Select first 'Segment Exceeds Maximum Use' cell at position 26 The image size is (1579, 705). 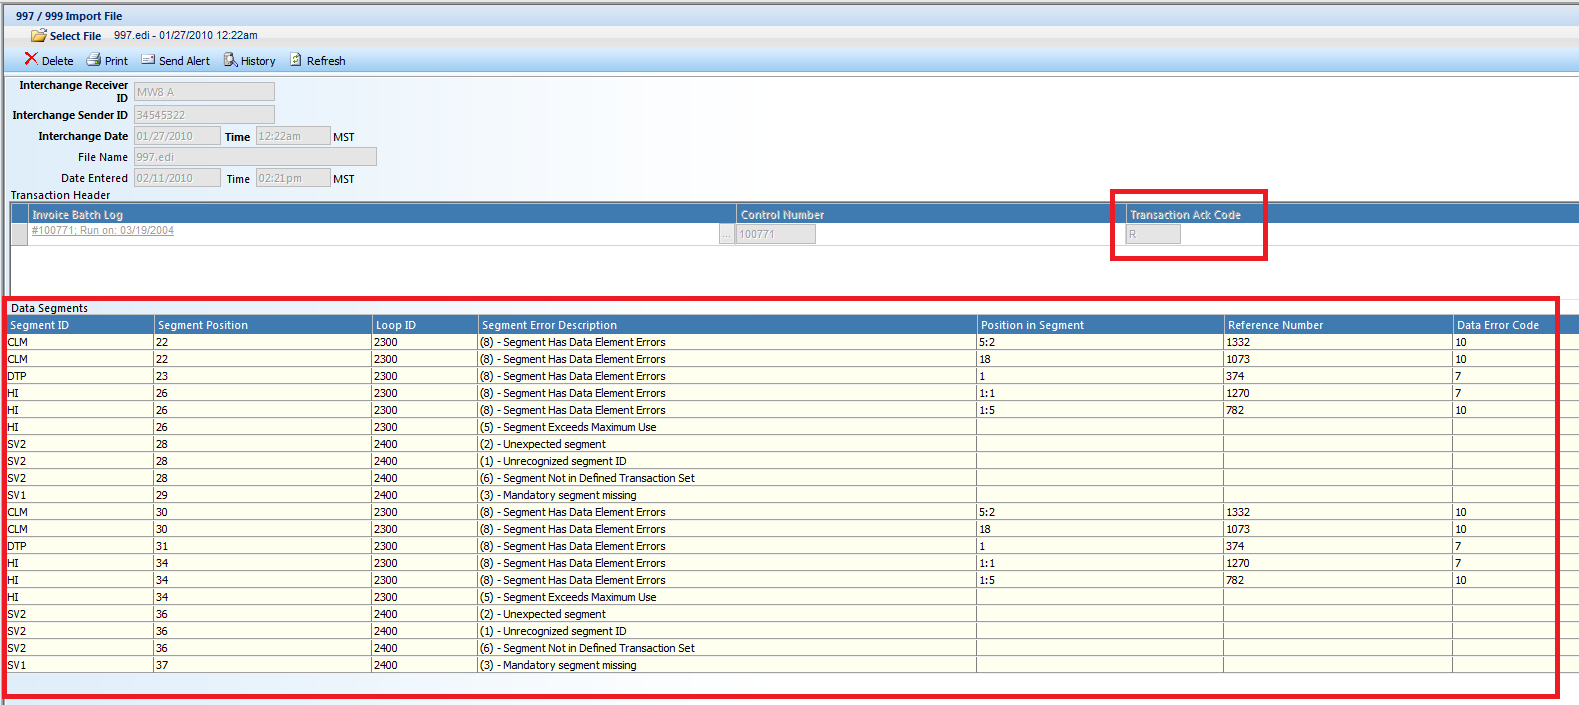click(728, 427)
